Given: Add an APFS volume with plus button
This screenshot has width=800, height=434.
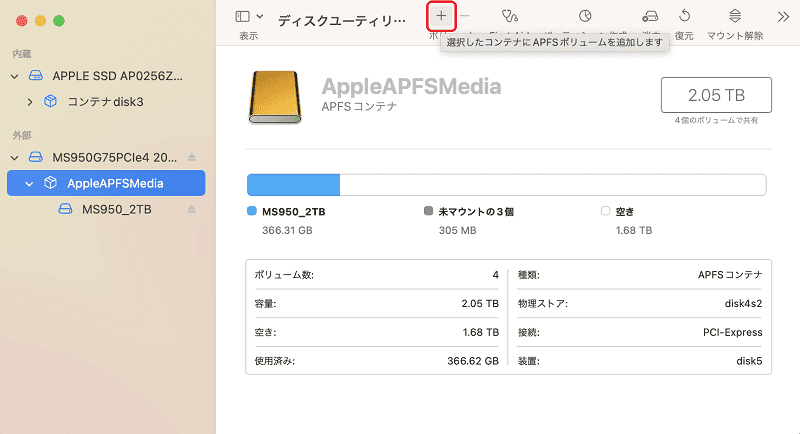Looking at the screenshot, I should pos(441,16).
